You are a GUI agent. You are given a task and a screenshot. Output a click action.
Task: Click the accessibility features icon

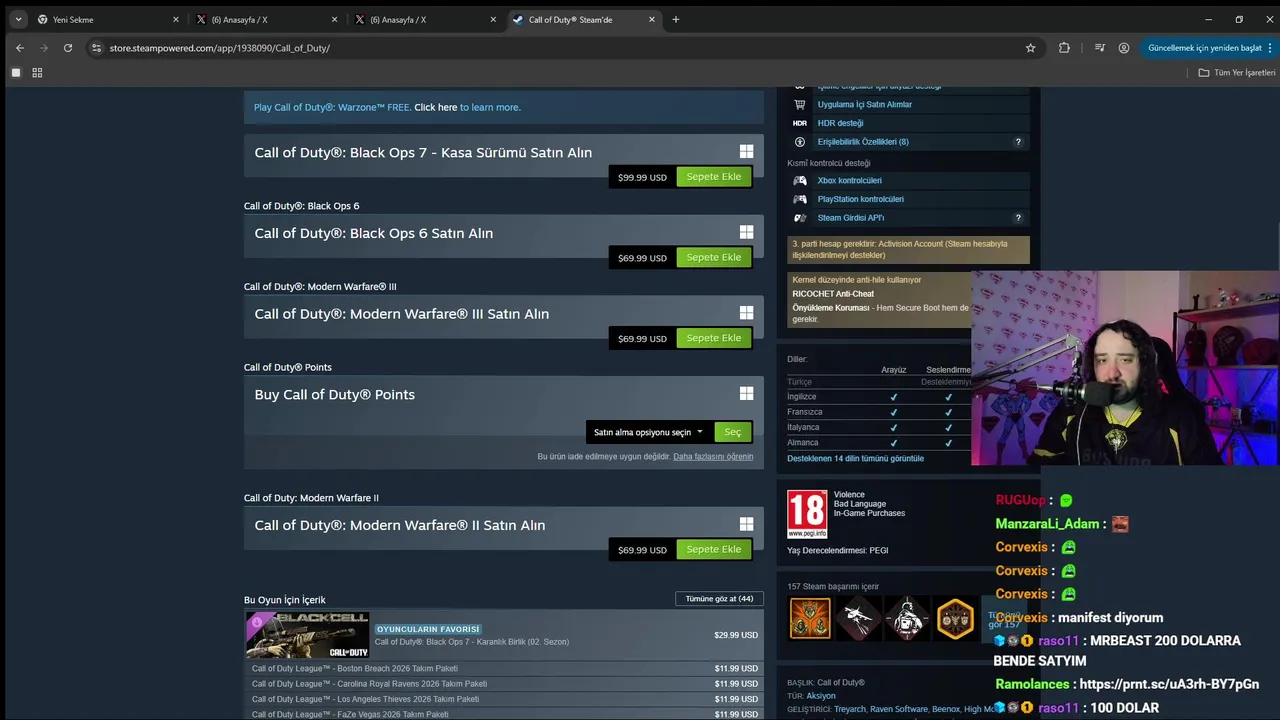pos(800,142)
